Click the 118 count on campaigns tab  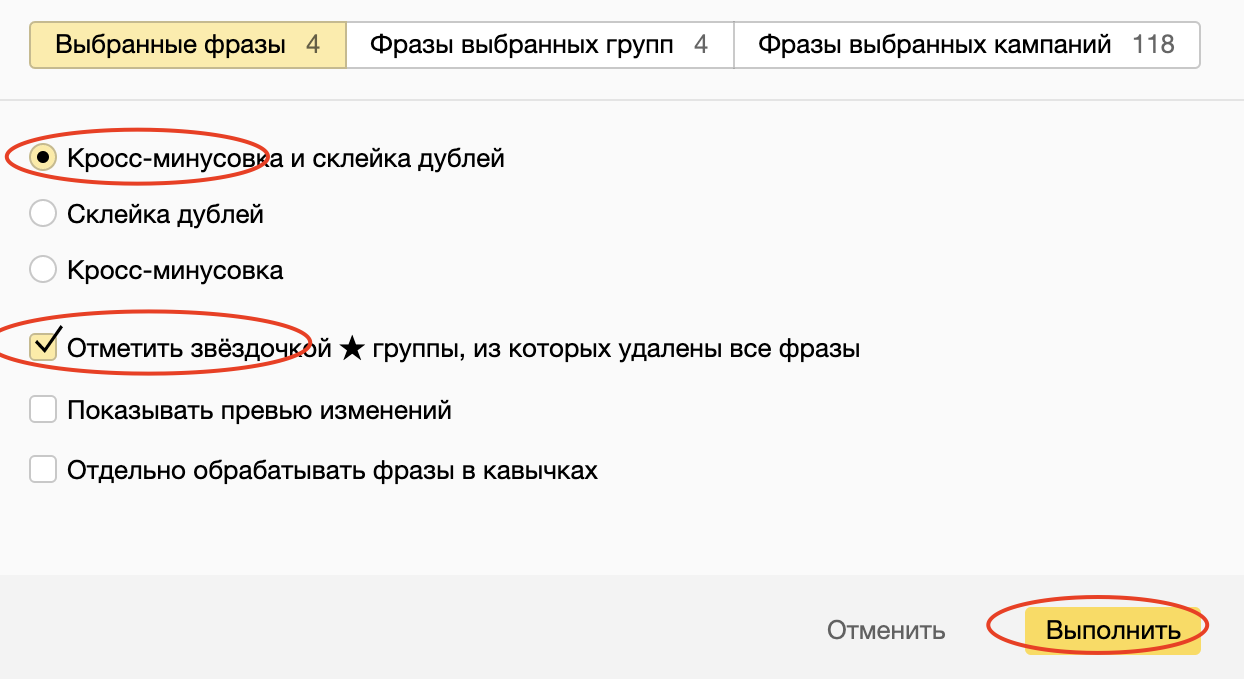pyautogui.click(x=1153, y=45)
